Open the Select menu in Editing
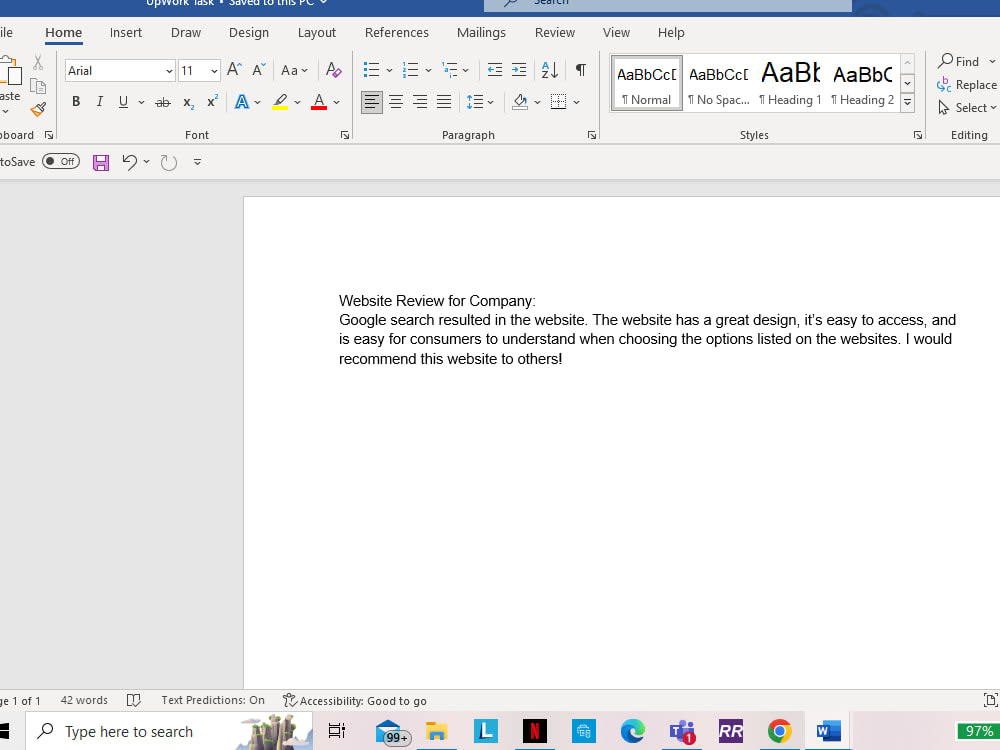 966,108
